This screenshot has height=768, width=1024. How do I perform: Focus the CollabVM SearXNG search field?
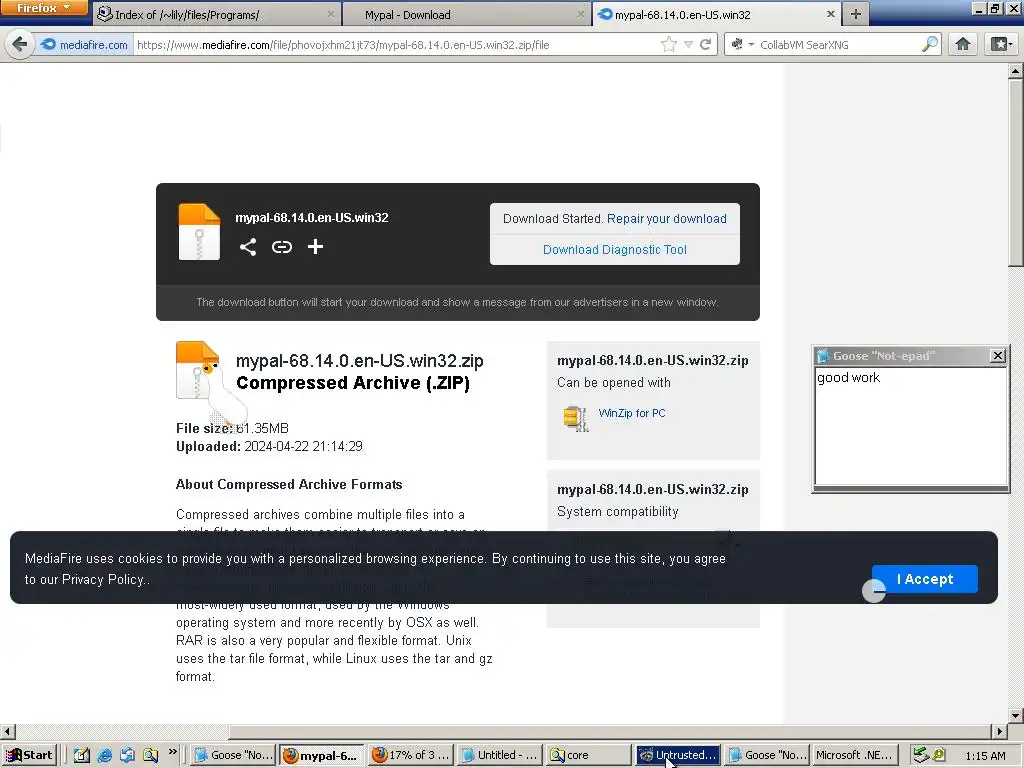pyautogui.click(x=837, y=44)
